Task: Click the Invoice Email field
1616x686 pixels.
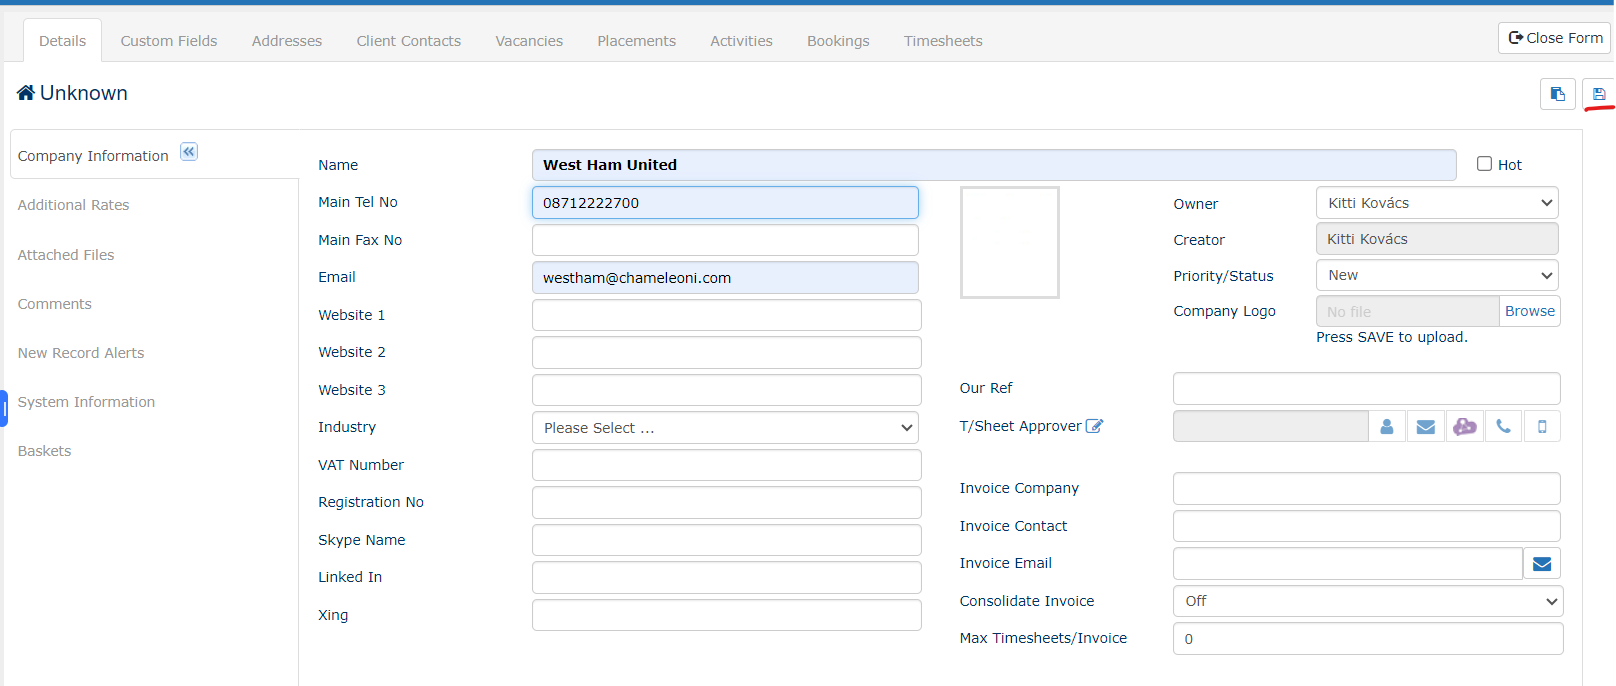Action: point(1348,564)
